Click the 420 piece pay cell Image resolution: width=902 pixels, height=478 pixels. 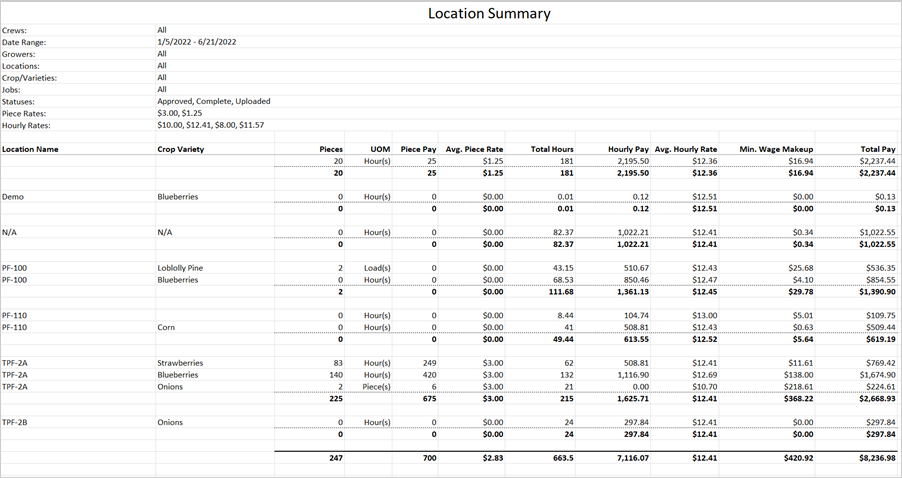point(429,375)
